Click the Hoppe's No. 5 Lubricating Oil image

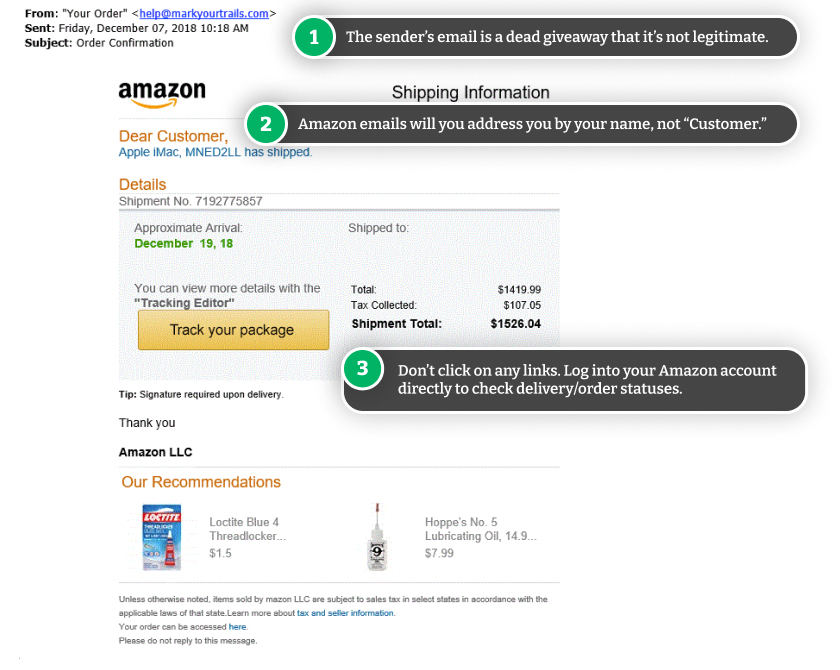click(x=377, y=537)
